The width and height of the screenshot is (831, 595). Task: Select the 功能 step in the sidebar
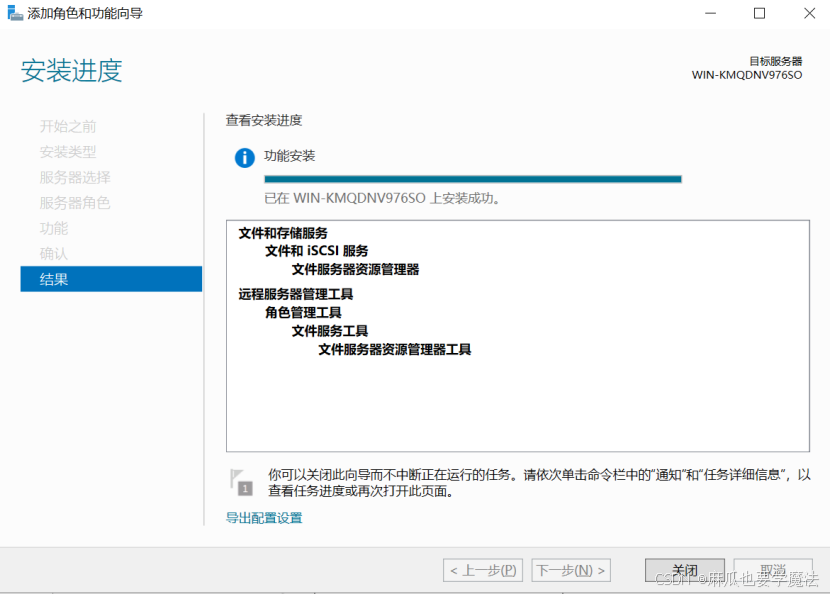(54, 228)
